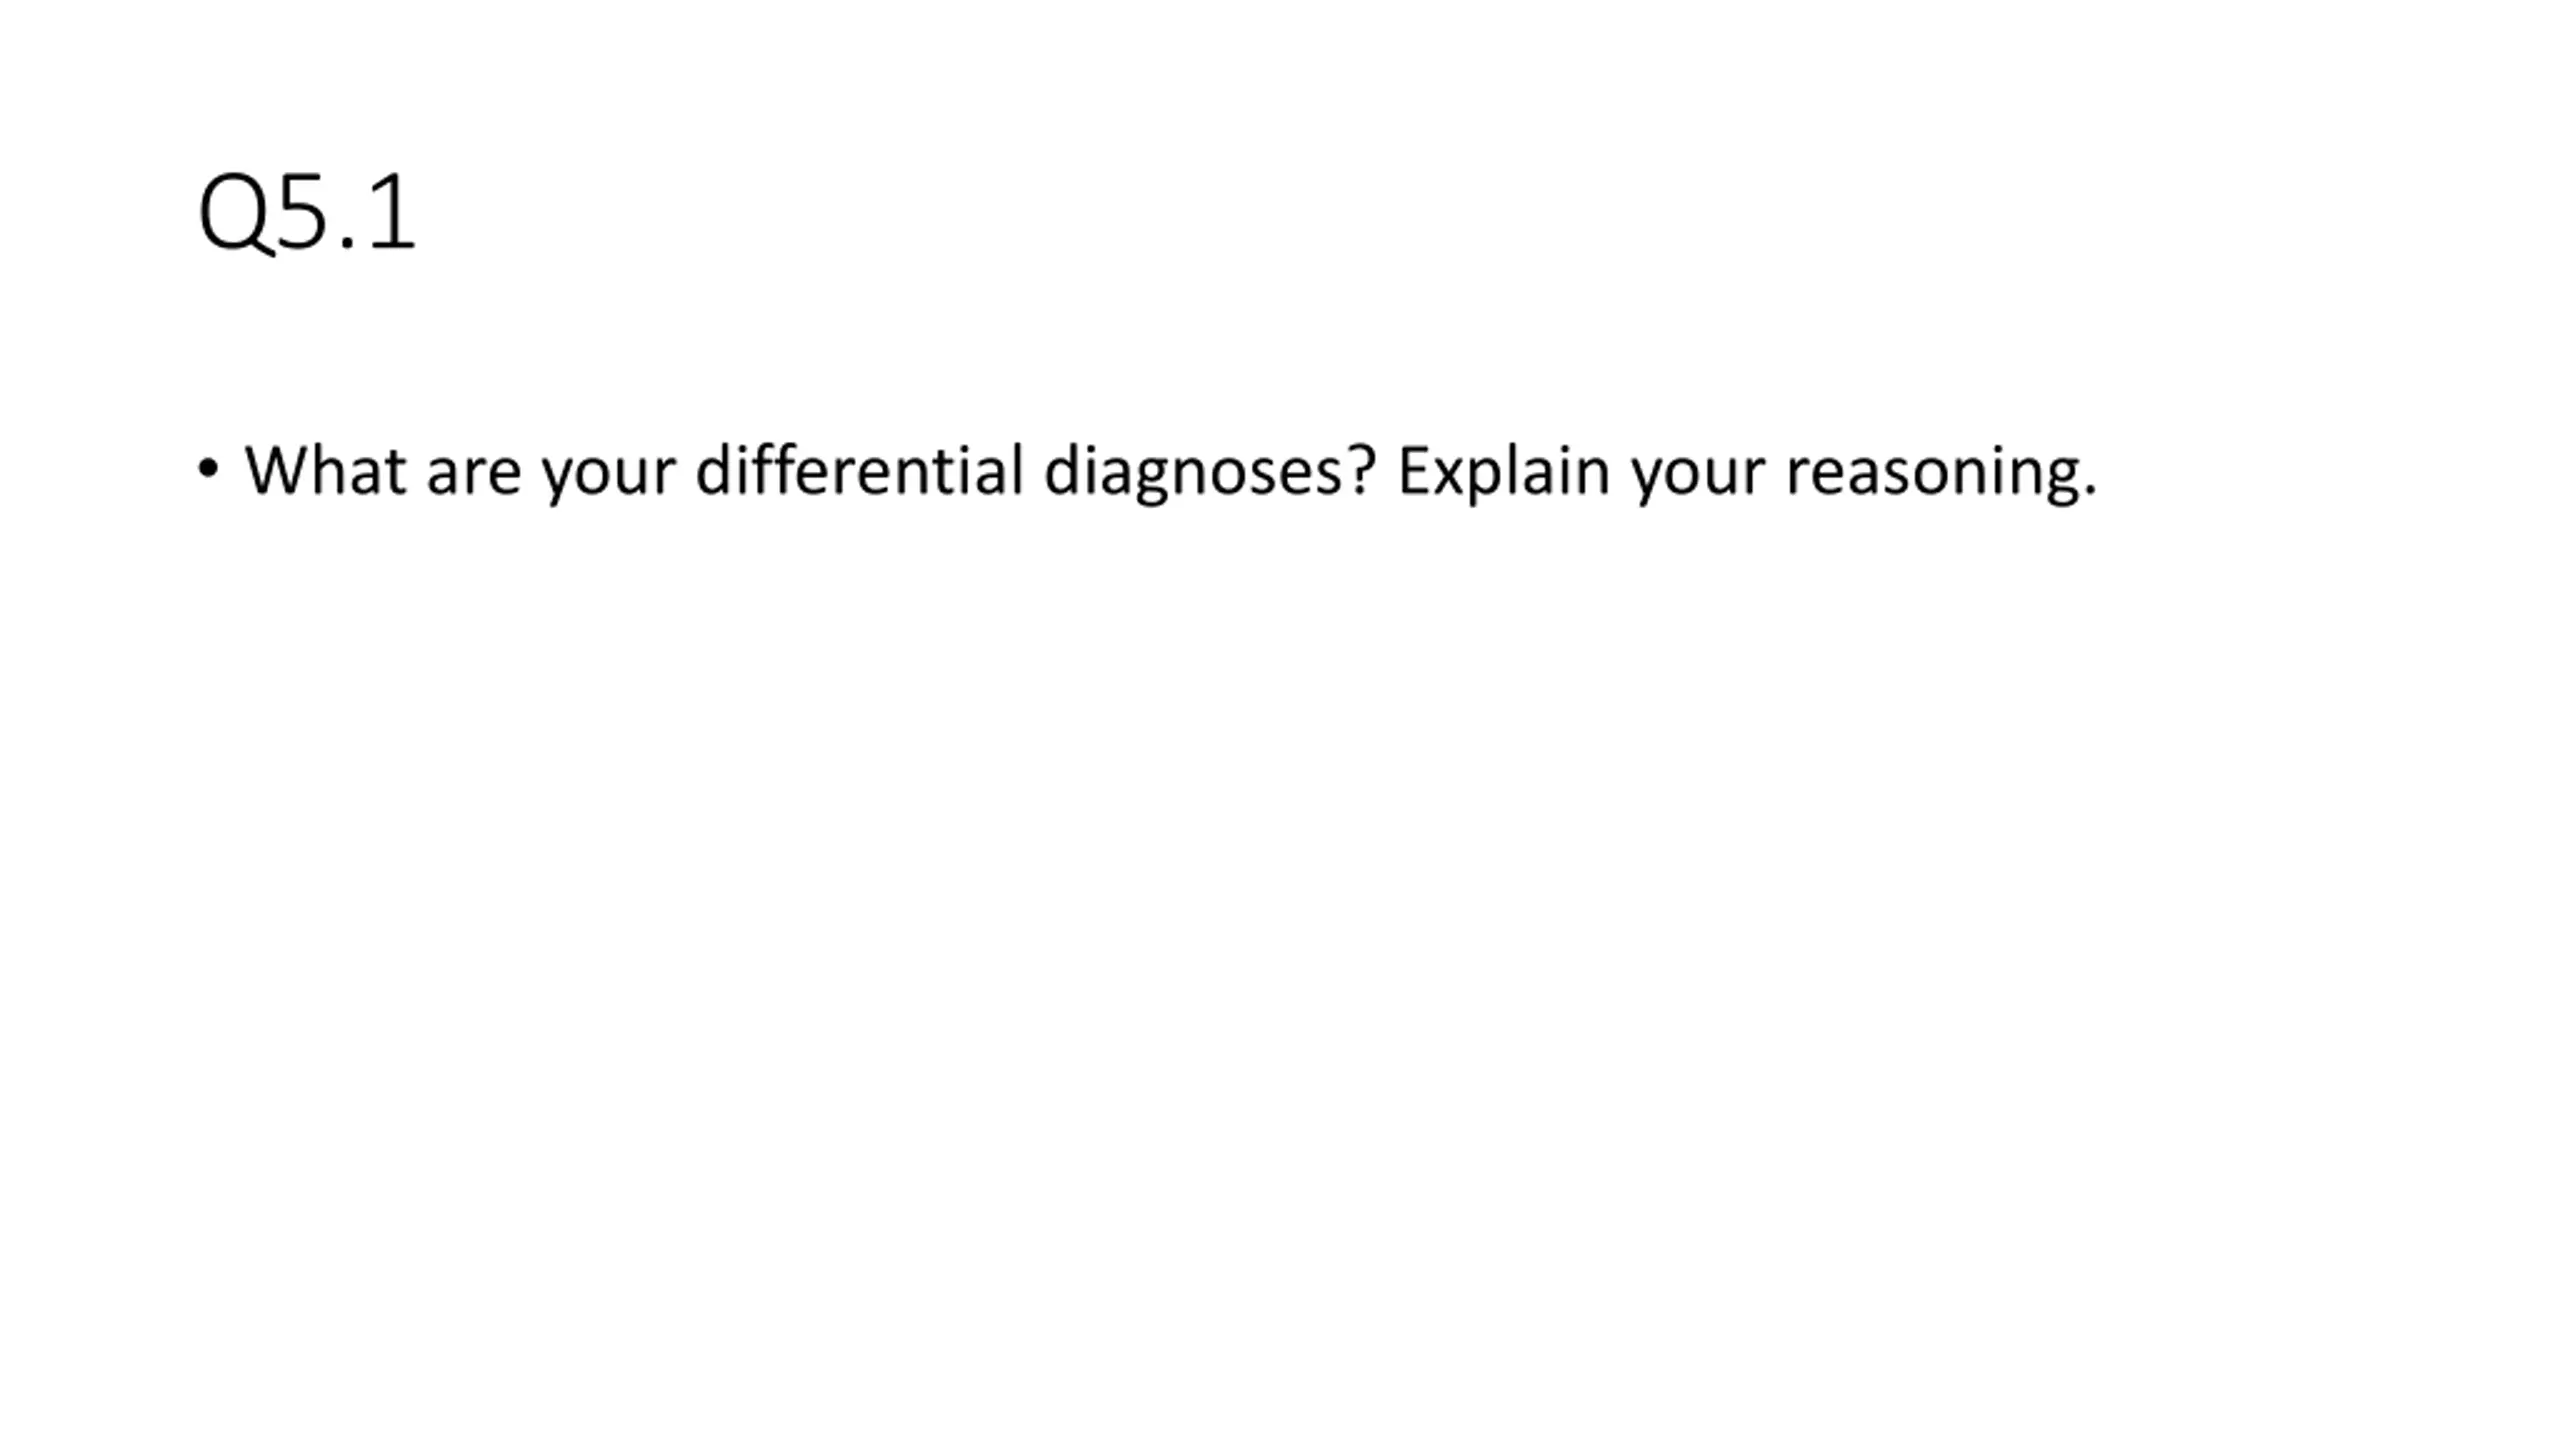The image size is (2560, 1440).
Task: Click the word "Explain"
Action: pyautogui.click(x=1504, y=472)
